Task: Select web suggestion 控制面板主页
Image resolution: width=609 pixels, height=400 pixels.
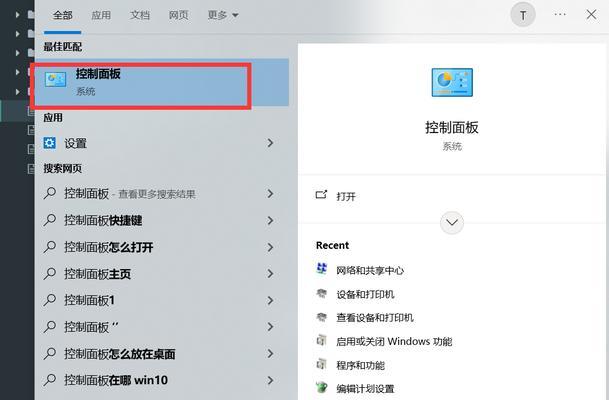Action: (97, 274)
